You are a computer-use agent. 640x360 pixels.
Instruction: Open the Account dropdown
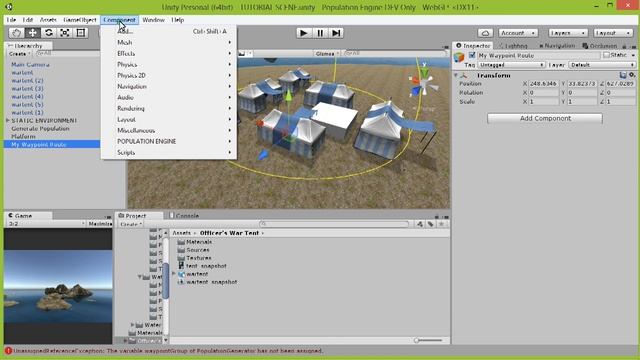[518, 33]
